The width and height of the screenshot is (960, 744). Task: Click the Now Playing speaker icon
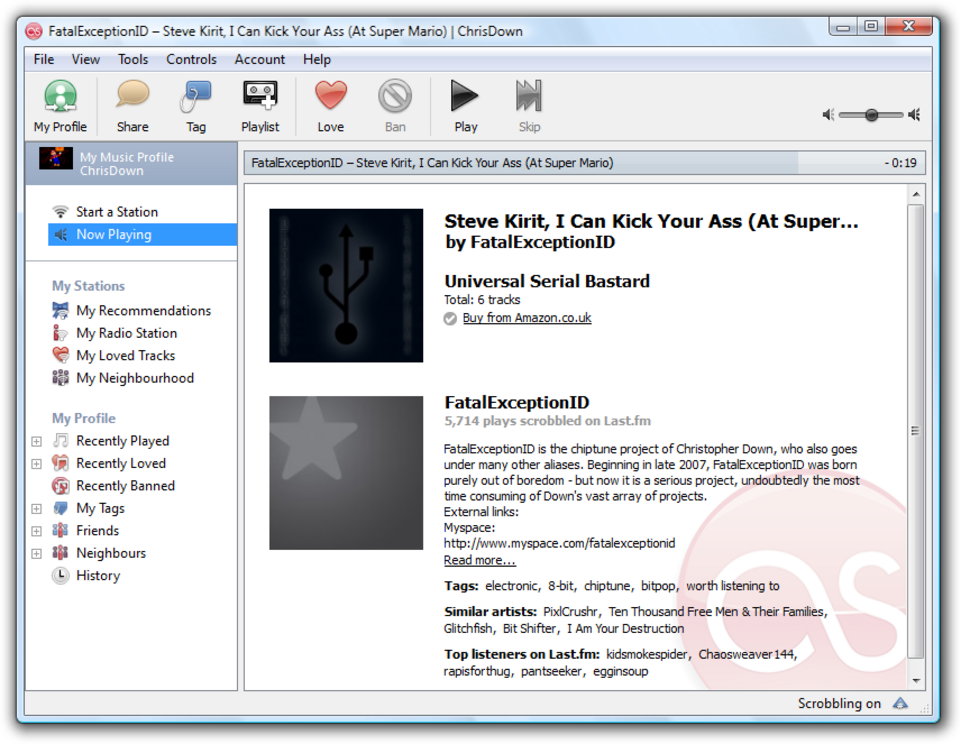61,235
